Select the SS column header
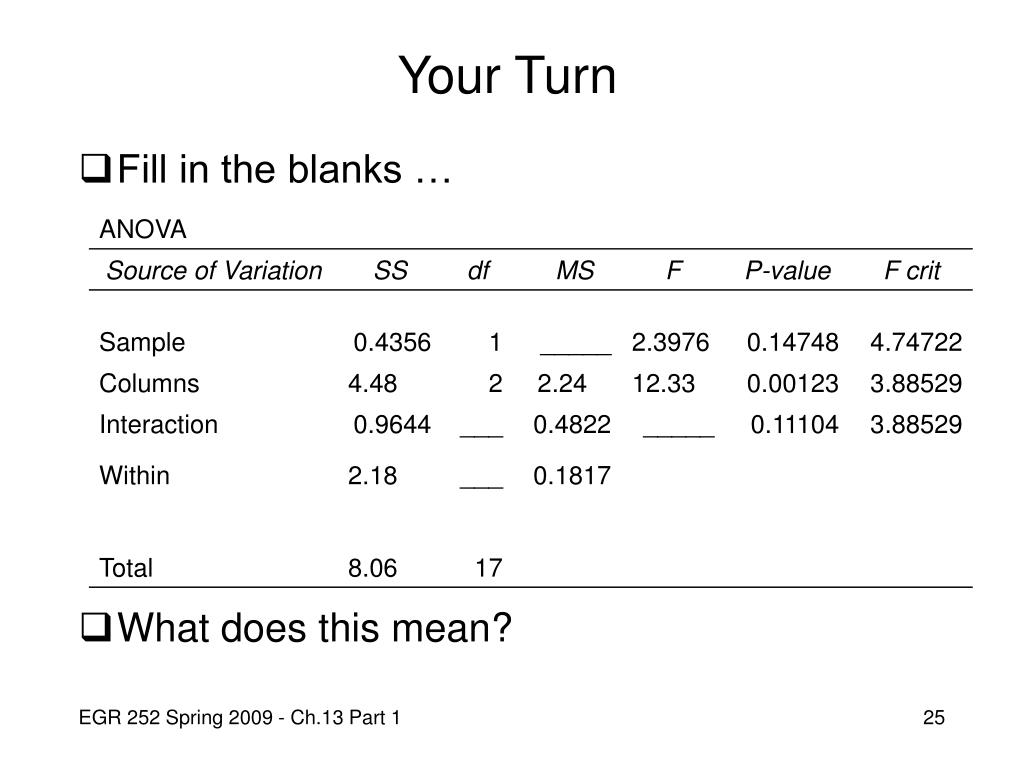The width and height of the screenshot is (1024, 768). click(391, 270)
